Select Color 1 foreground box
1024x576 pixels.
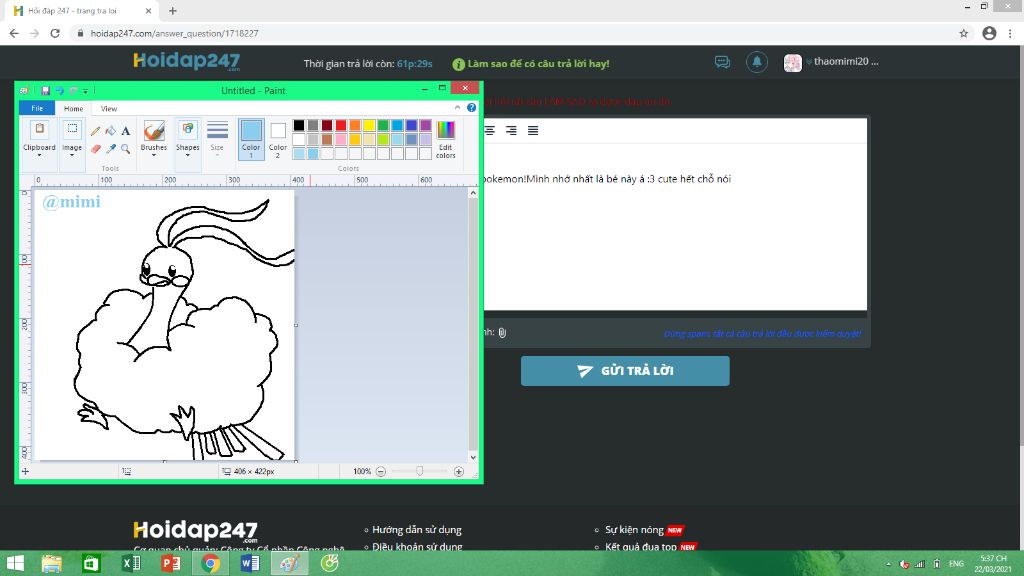(251, 138)
